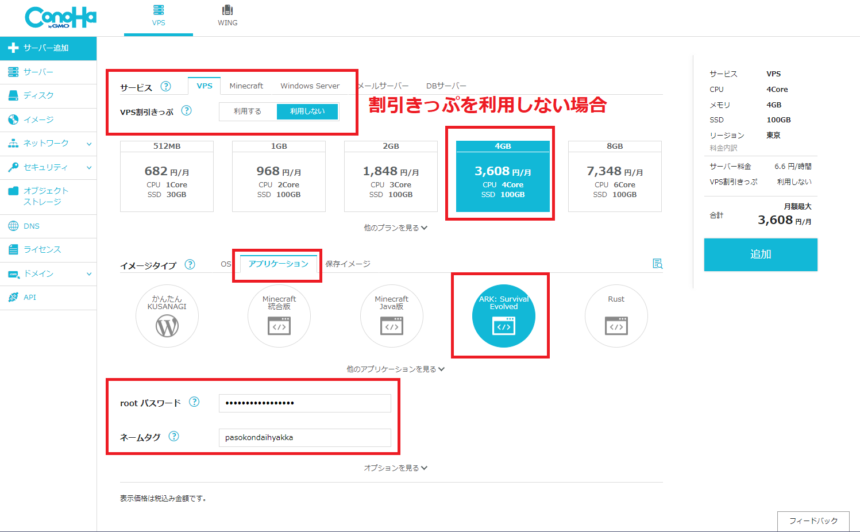860x532 pixels.
Task: Focus the ネームタグ input field
Action: tap(305, 438)
